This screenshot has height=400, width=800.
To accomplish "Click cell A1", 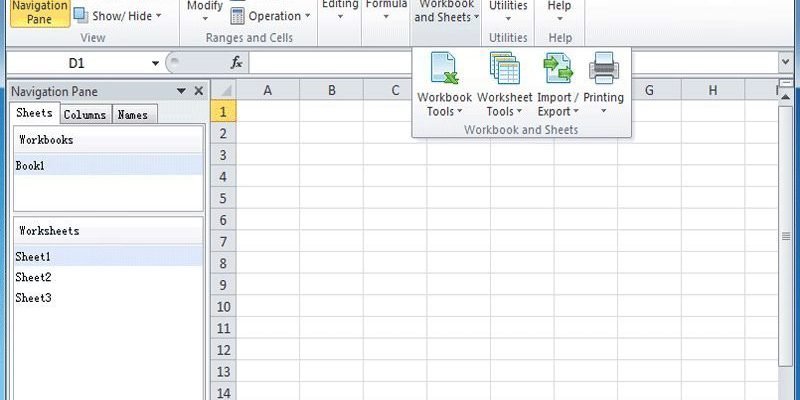I will (267, 112).
